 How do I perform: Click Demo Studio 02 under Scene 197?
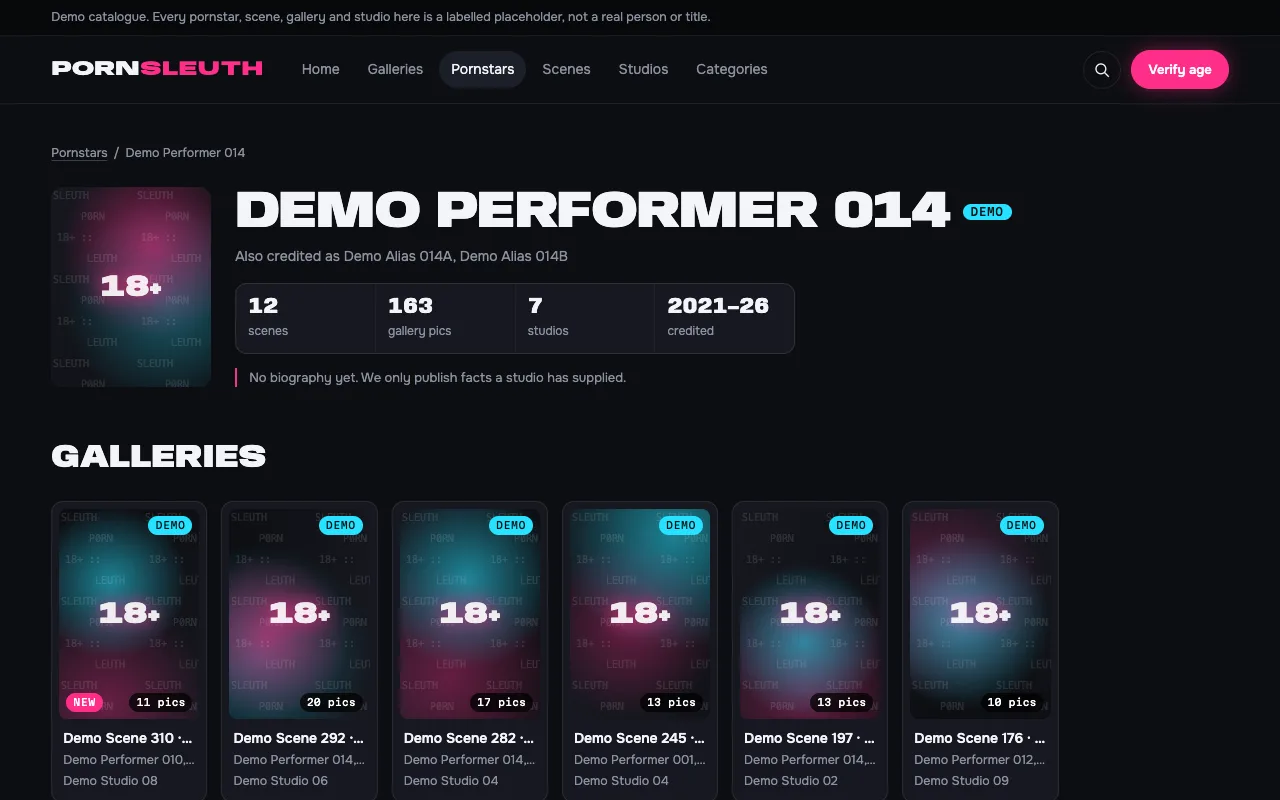coord(791,781)
